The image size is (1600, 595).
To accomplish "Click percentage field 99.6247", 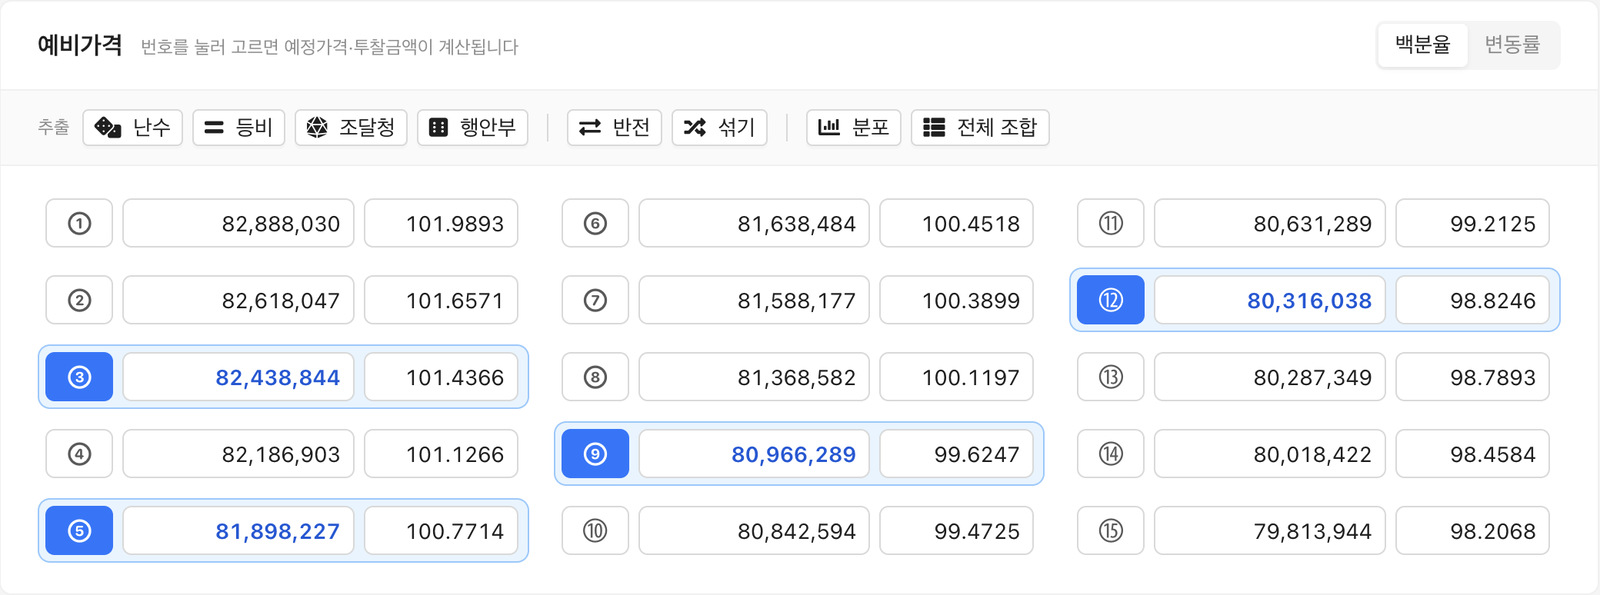I will 957,454.
